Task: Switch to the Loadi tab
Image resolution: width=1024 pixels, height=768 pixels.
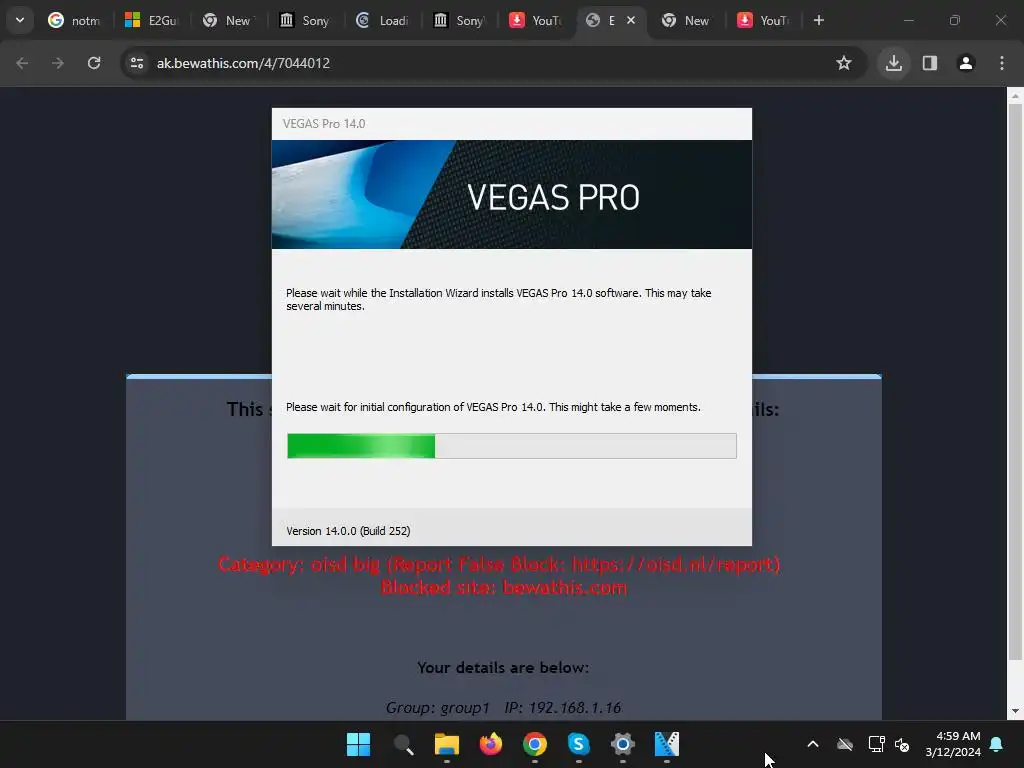Action: [x=383, y=20]
